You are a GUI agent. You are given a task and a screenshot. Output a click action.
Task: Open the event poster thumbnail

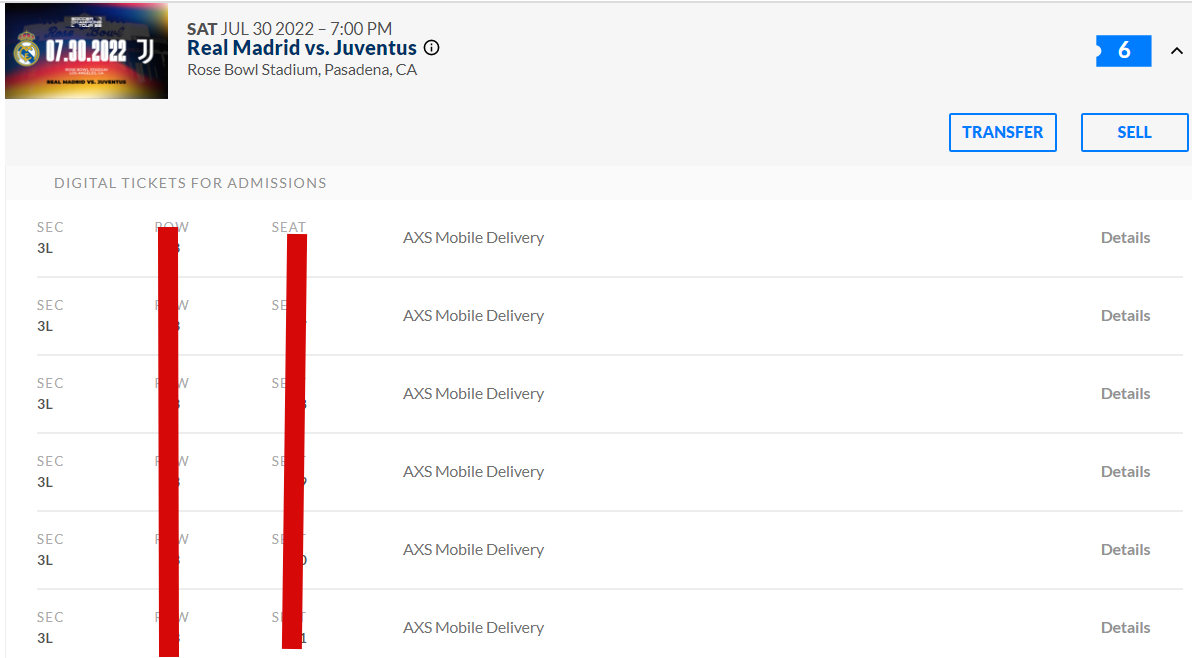(86, 51)
